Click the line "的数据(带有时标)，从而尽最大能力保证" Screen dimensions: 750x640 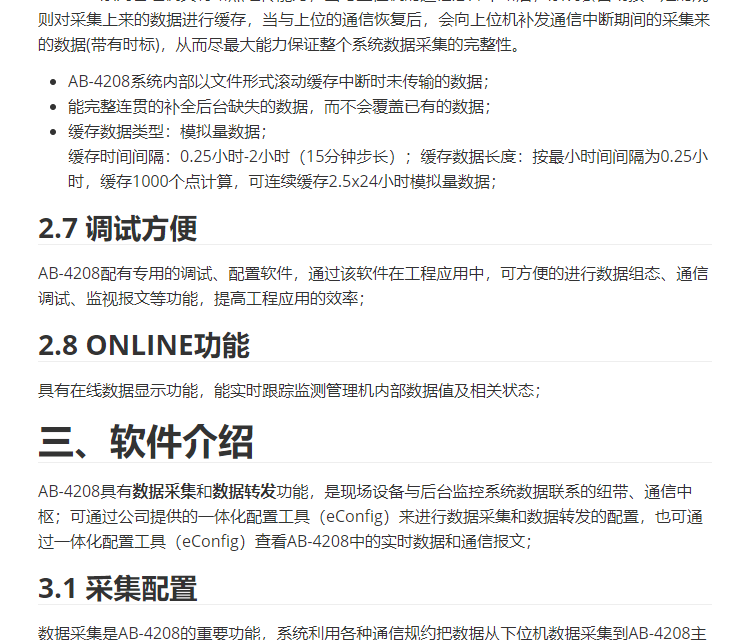click(x=279, y=45)
